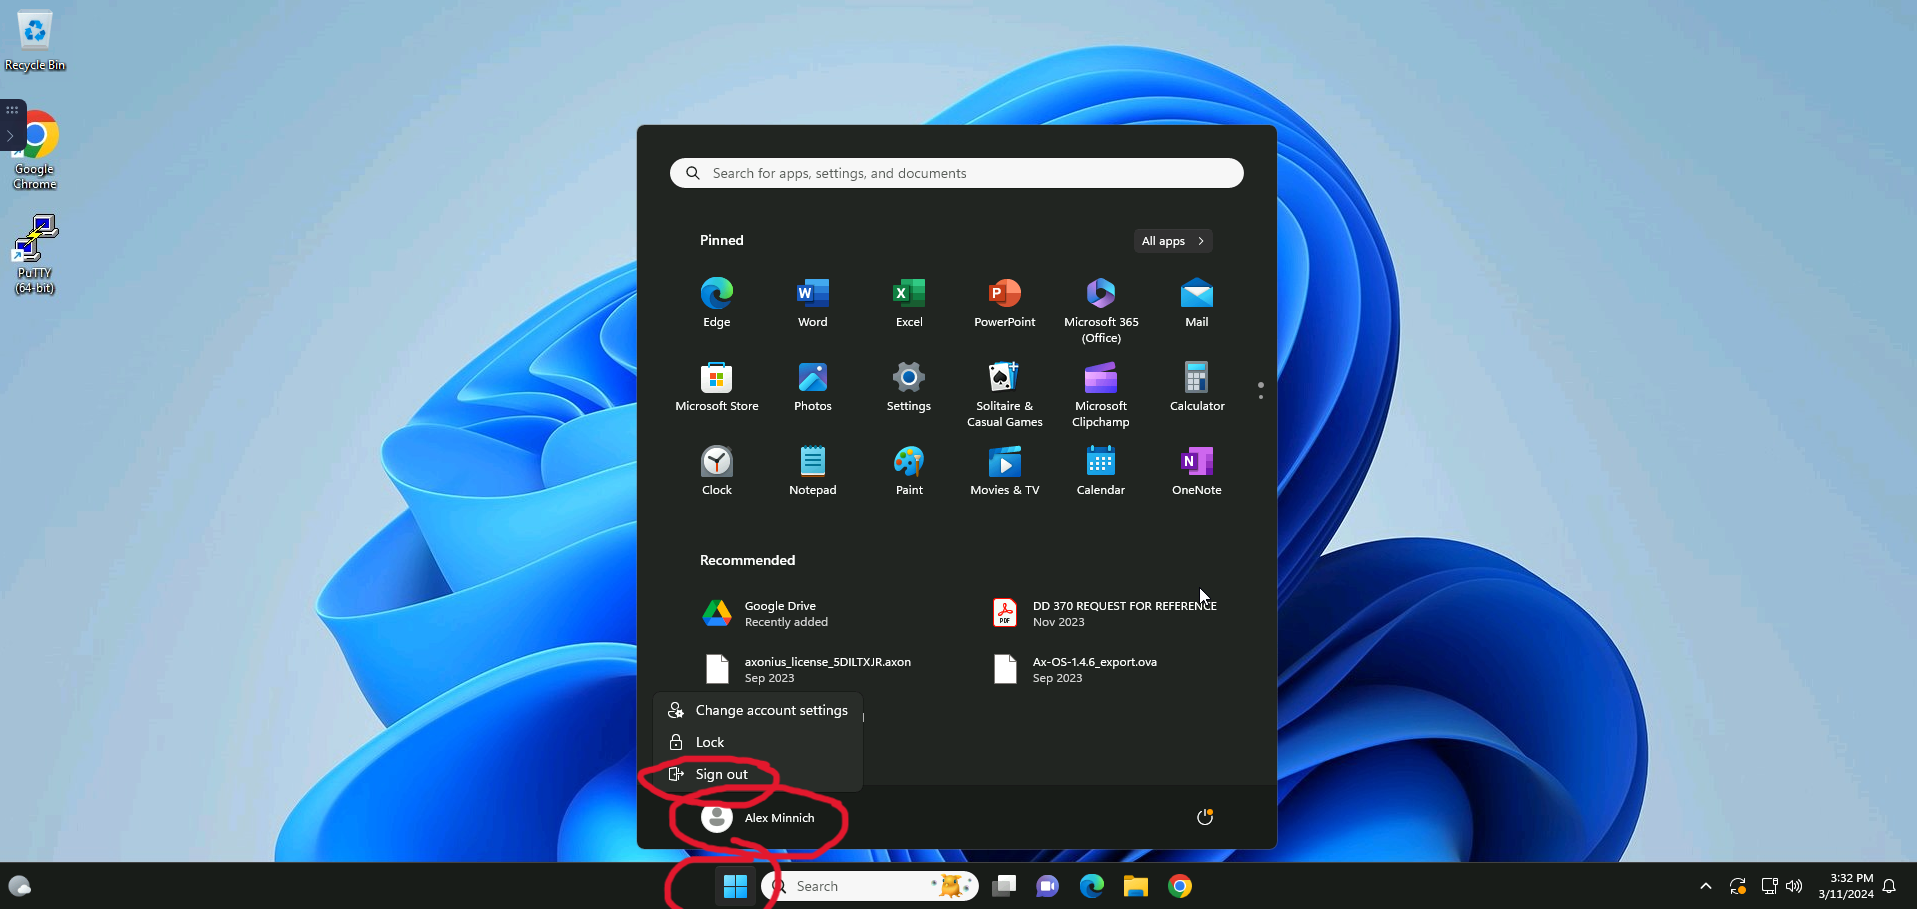Open the Clock app
This screenshot has height=909, width=1917.
coord(716,471)
